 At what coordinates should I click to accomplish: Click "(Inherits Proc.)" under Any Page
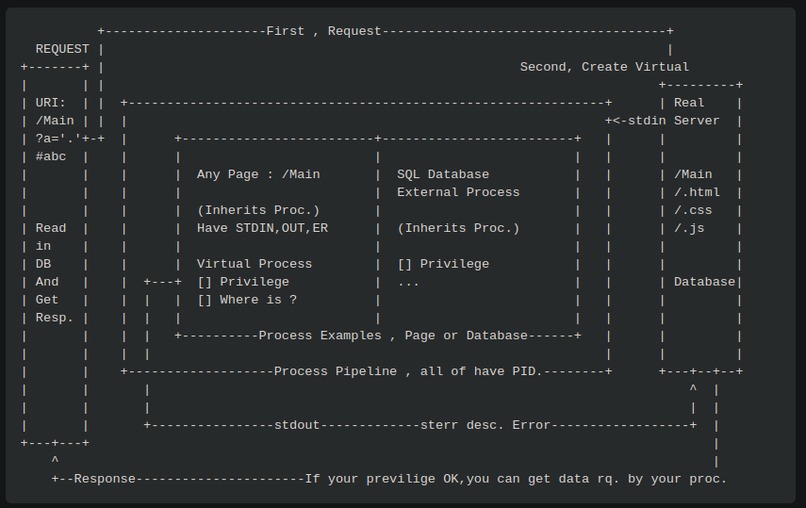tap(258, 210)
